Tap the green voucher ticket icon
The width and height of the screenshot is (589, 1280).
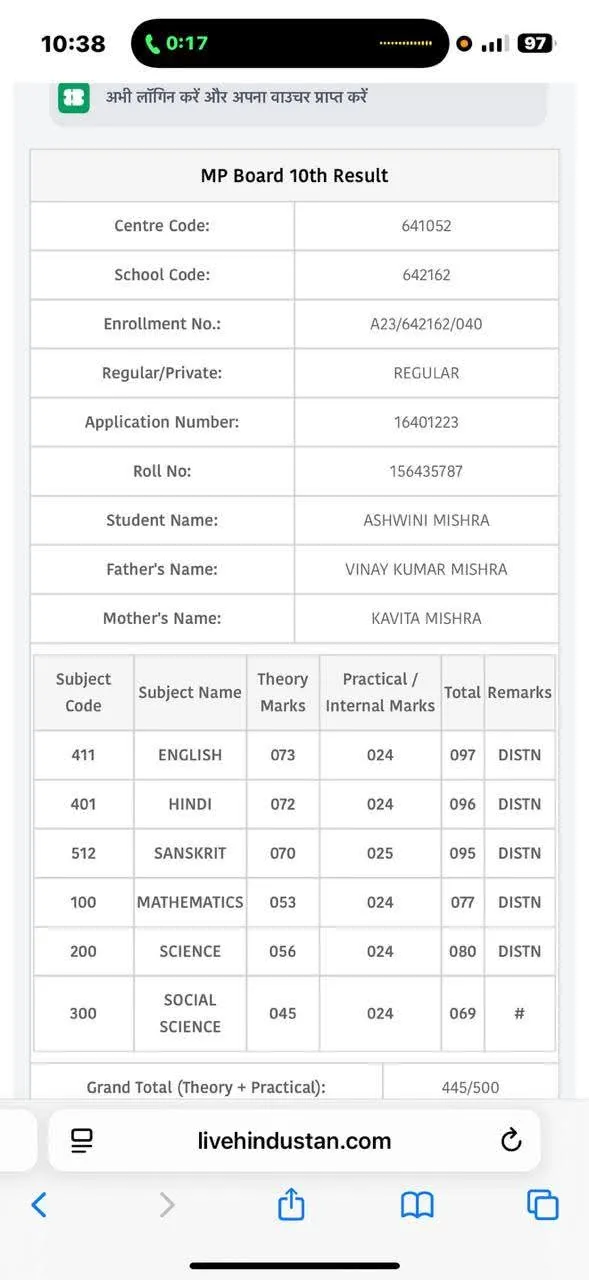pos(74,98)
